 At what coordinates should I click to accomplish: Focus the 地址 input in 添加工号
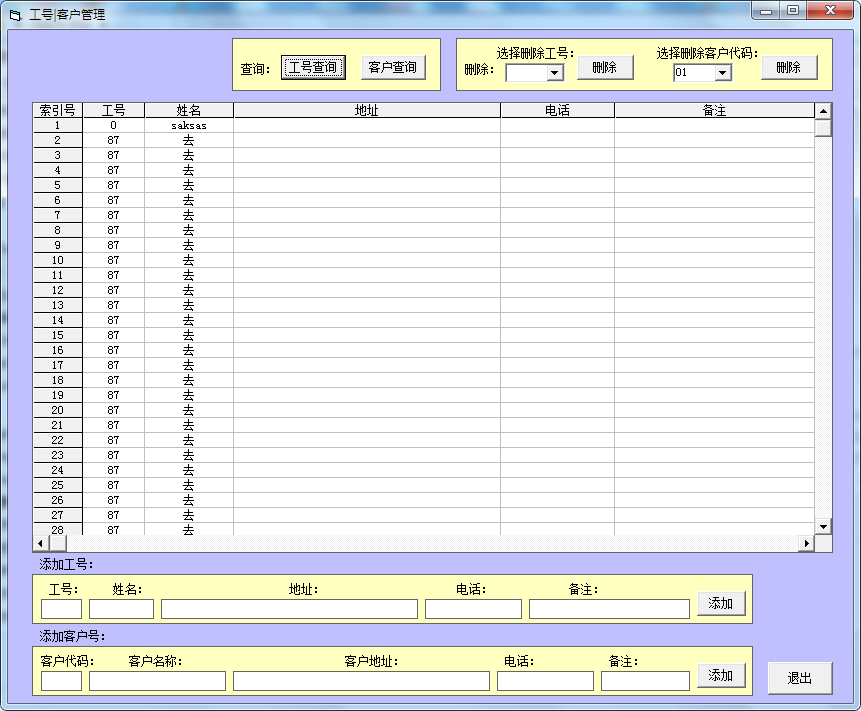pos(289,609)
